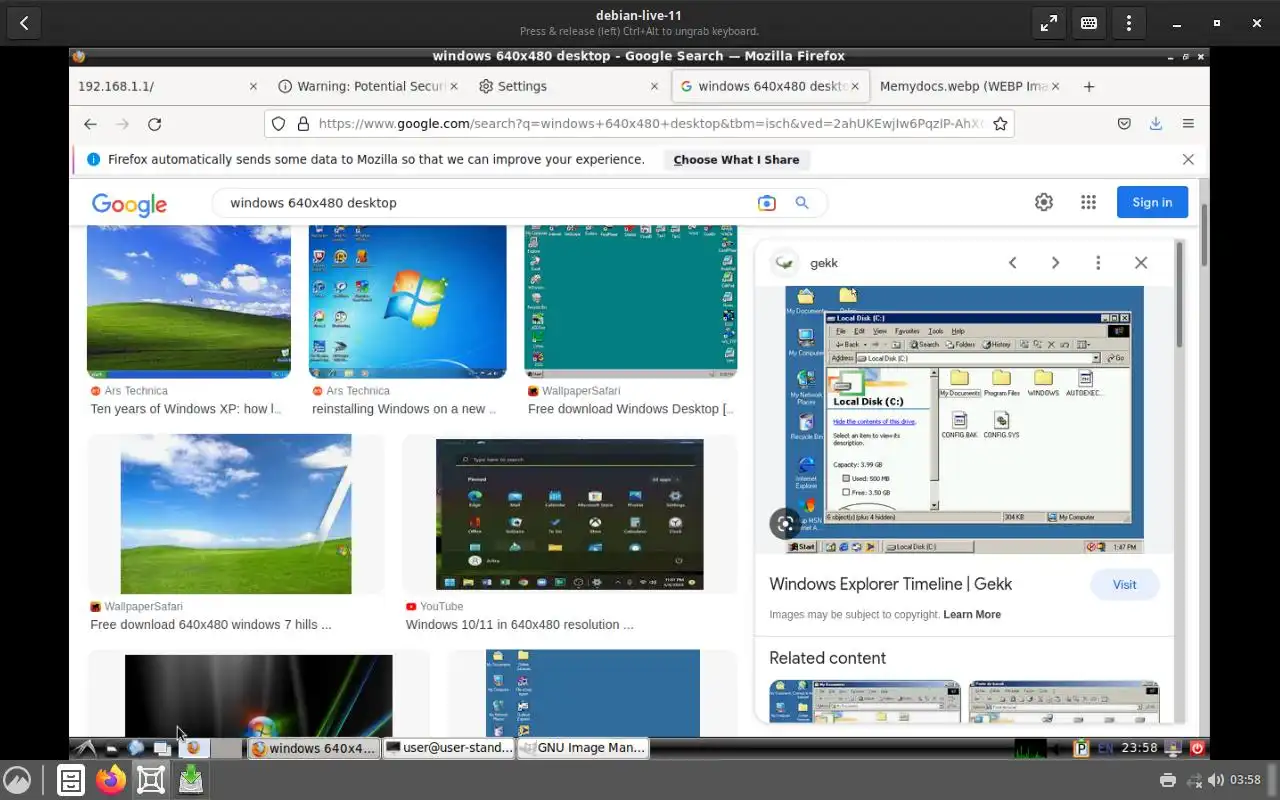Open Firefox downloads panel
This screenshot has width=1280, height=800.
1156,124
